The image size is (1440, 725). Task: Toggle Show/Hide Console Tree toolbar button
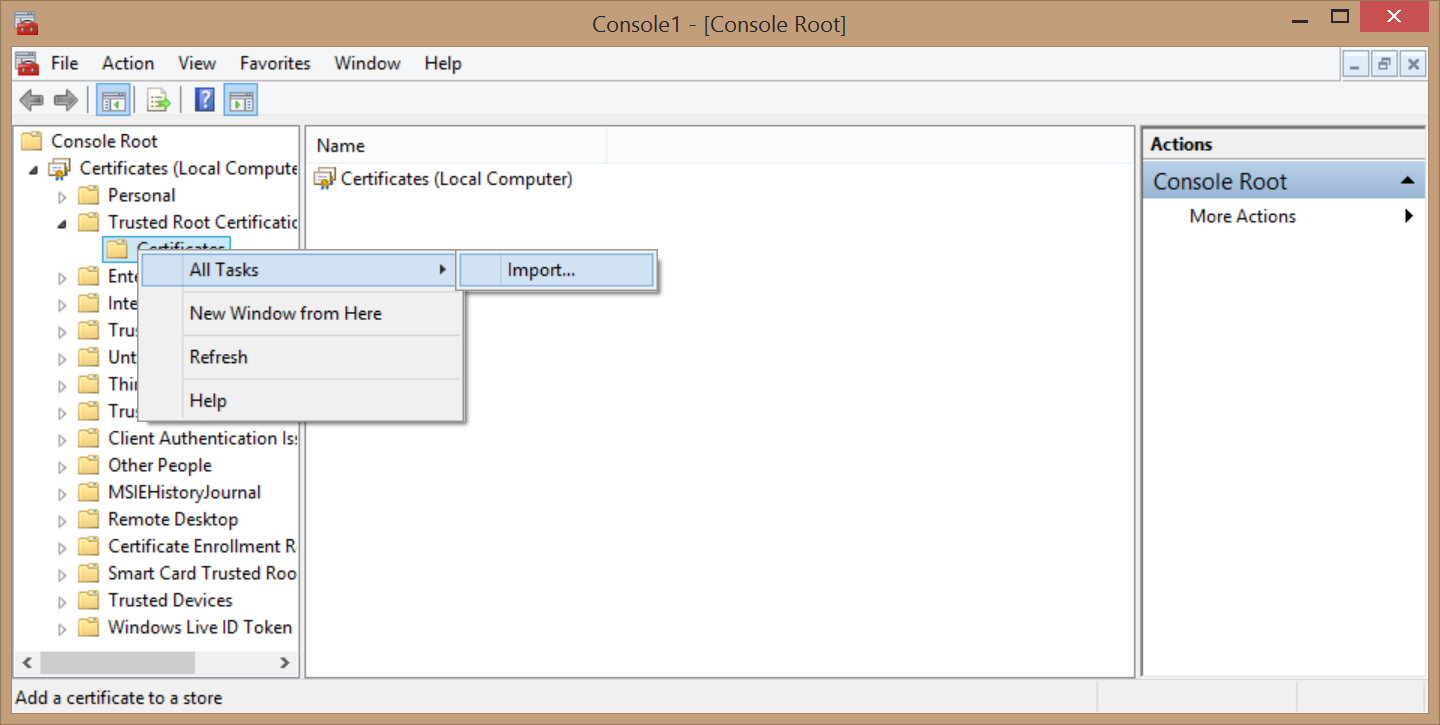coord(112,100)
